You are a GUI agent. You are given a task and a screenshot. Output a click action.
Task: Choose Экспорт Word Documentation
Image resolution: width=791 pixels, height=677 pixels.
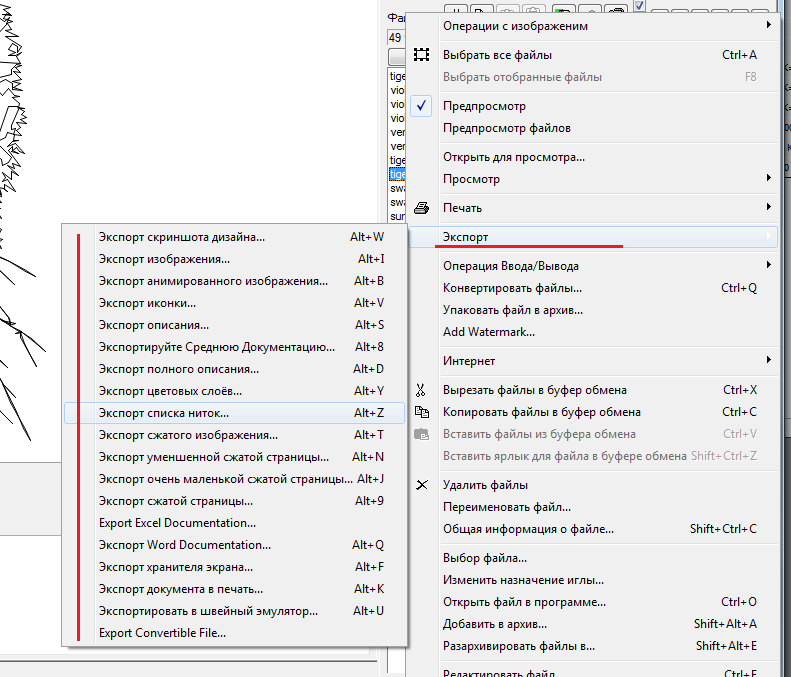coord(235,545)
